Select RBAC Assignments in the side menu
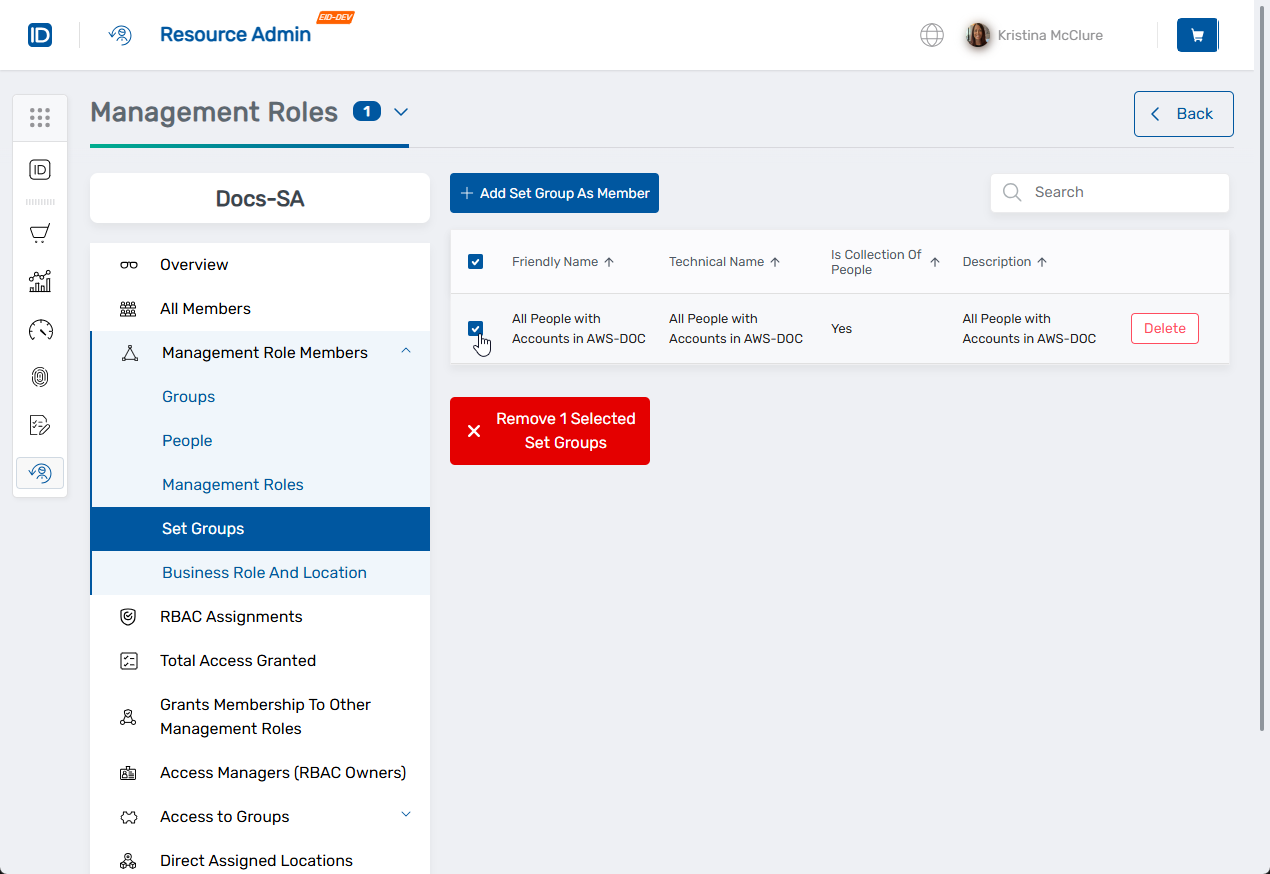Screen dimensions: 1270x874 pos(231,617)
